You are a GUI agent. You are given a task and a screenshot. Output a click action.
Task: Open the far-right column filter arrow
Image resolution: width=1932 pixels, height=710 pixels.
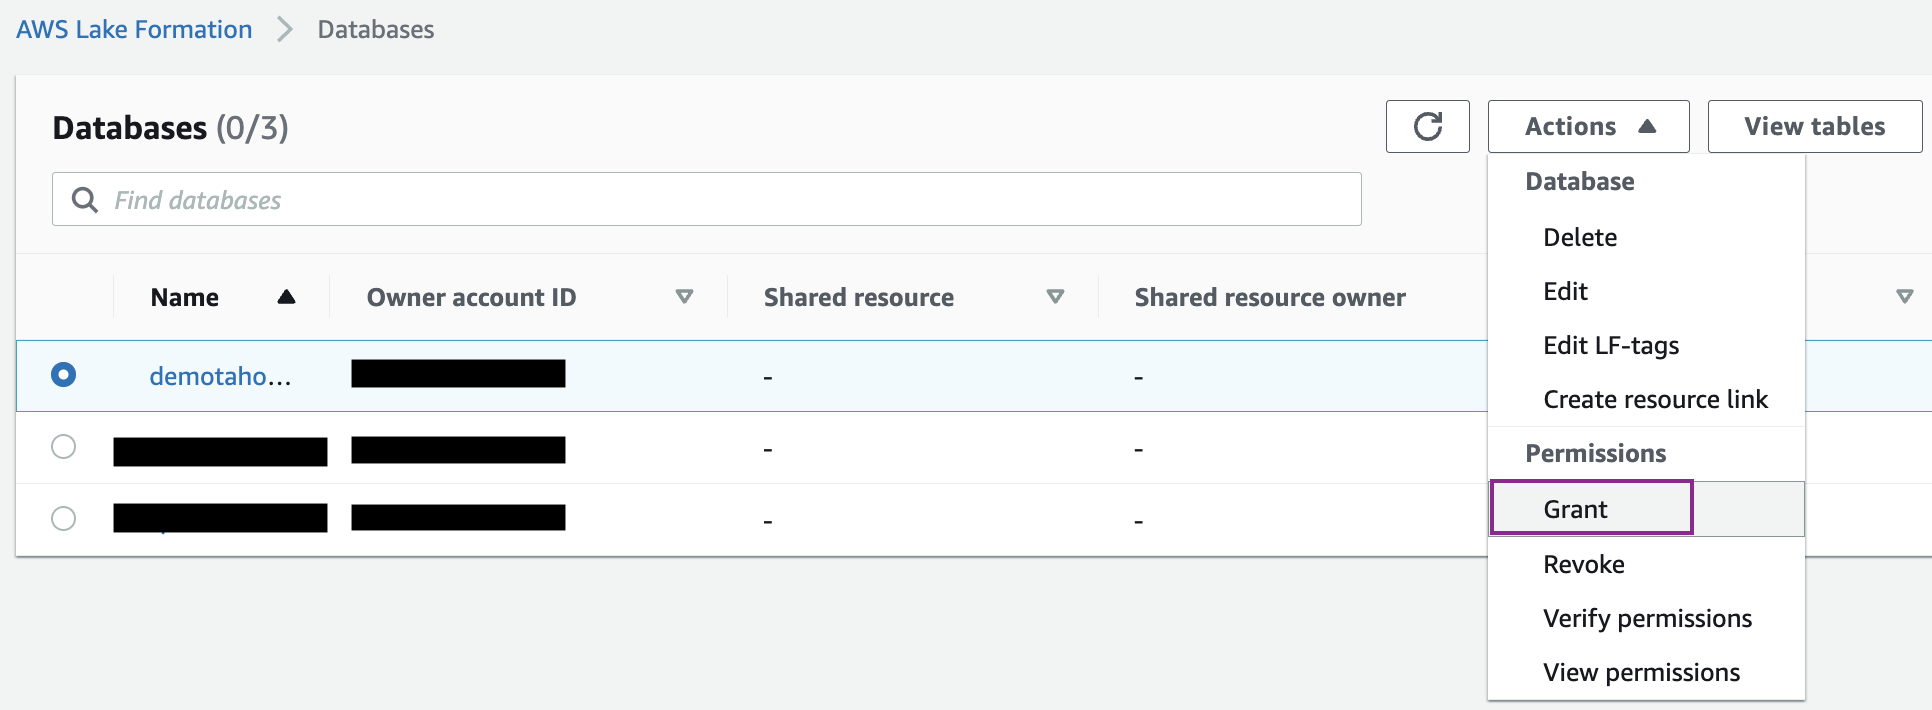pyautogui.click(x=1904, y=297)
